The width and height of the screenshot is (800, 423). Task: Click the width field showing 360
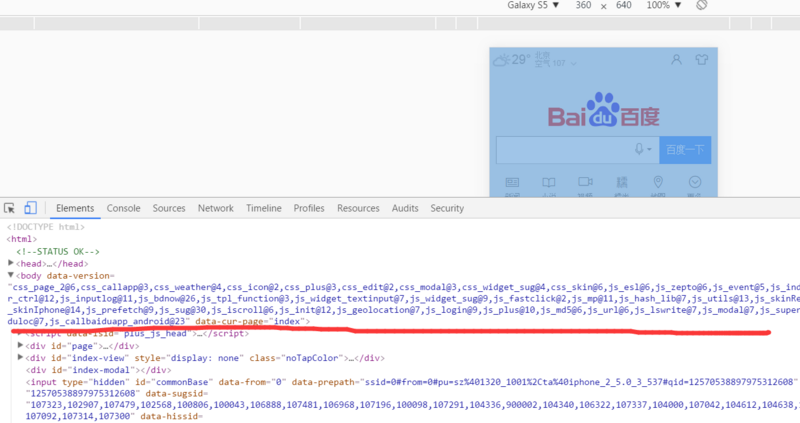pyautogui.click(x=583, y=5)
